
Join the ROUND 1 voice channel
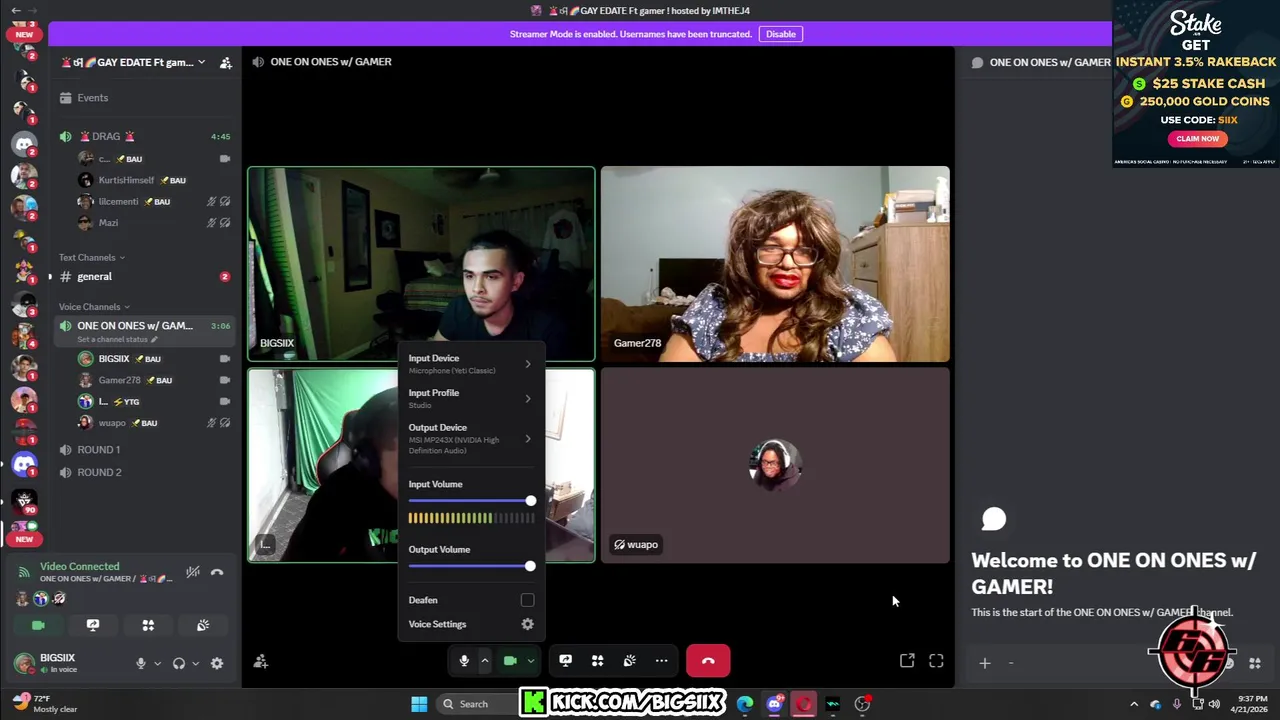[x=144, y=450]
